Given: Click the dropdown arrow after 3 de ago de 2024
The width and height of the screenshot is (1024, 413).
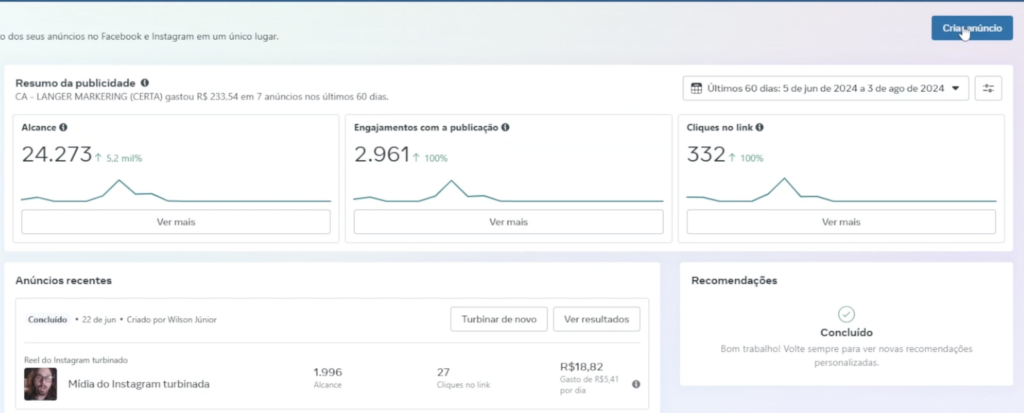Looking at the screenshot, I should pos(956,89).
